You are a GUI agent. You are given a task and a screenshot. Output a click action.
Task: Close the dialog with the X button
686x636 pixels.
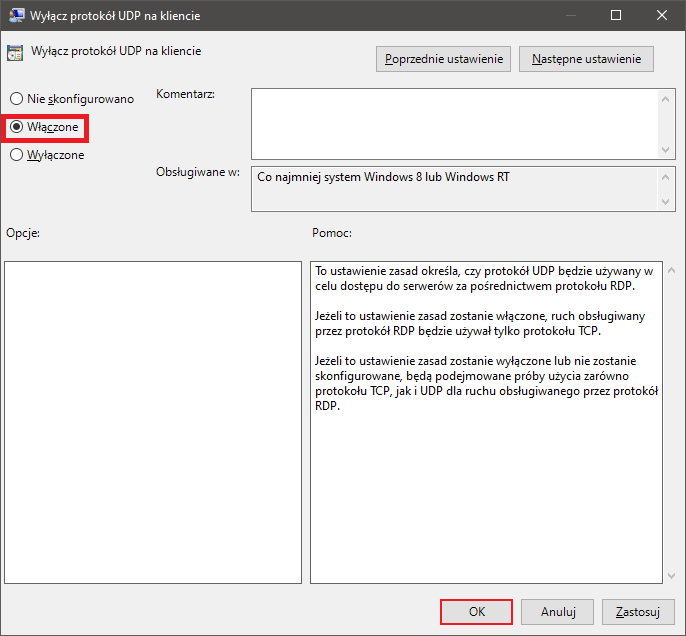tap(662, 15)
